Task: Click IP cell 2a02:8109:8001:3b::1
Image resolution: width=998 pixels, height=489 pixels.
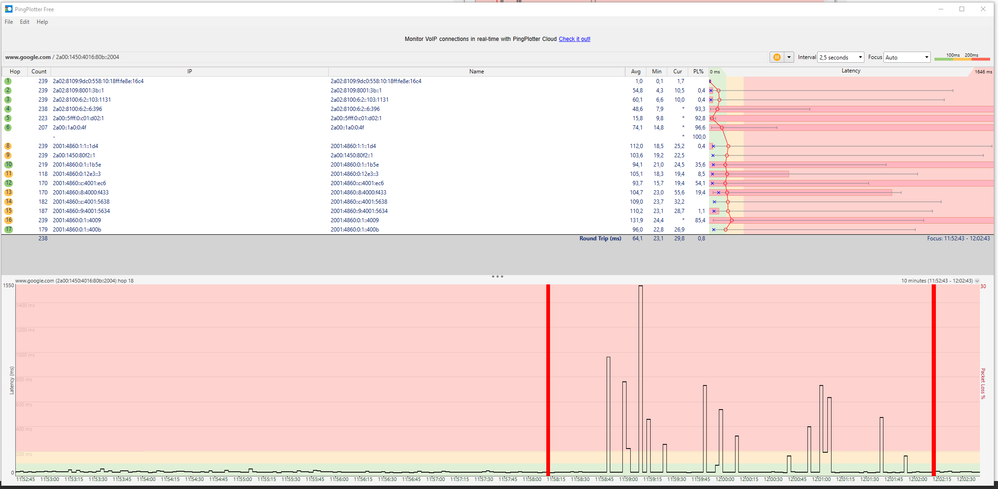Action: coord(80,90)
